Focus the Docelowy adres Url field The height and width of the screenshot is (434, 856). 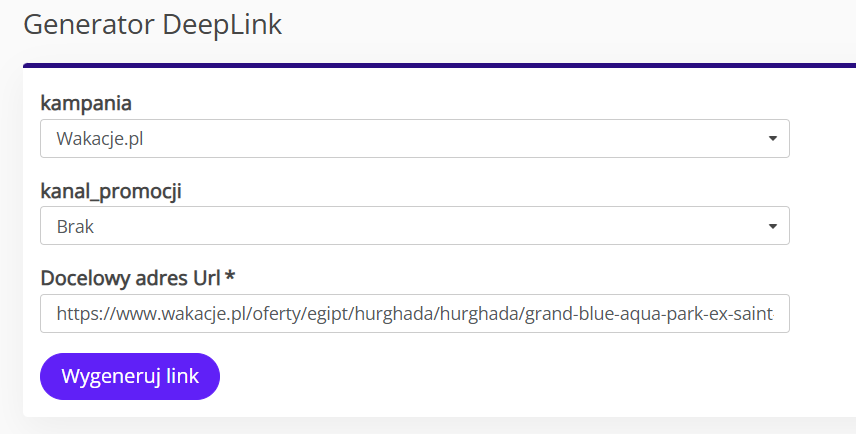415,313
